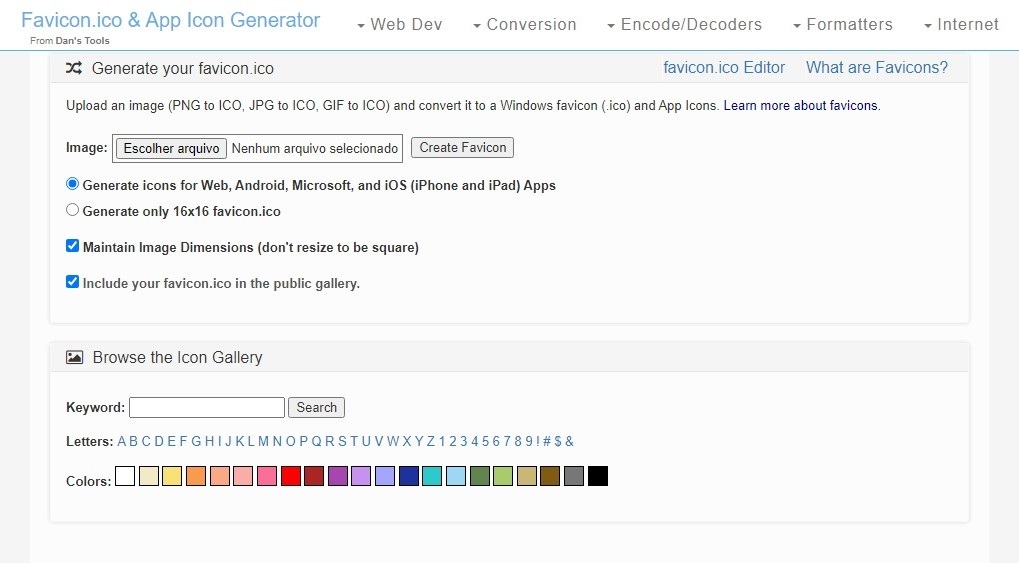1019x563 pixels.
Task: Click the Create Favicon button
Action: [463, 148]
